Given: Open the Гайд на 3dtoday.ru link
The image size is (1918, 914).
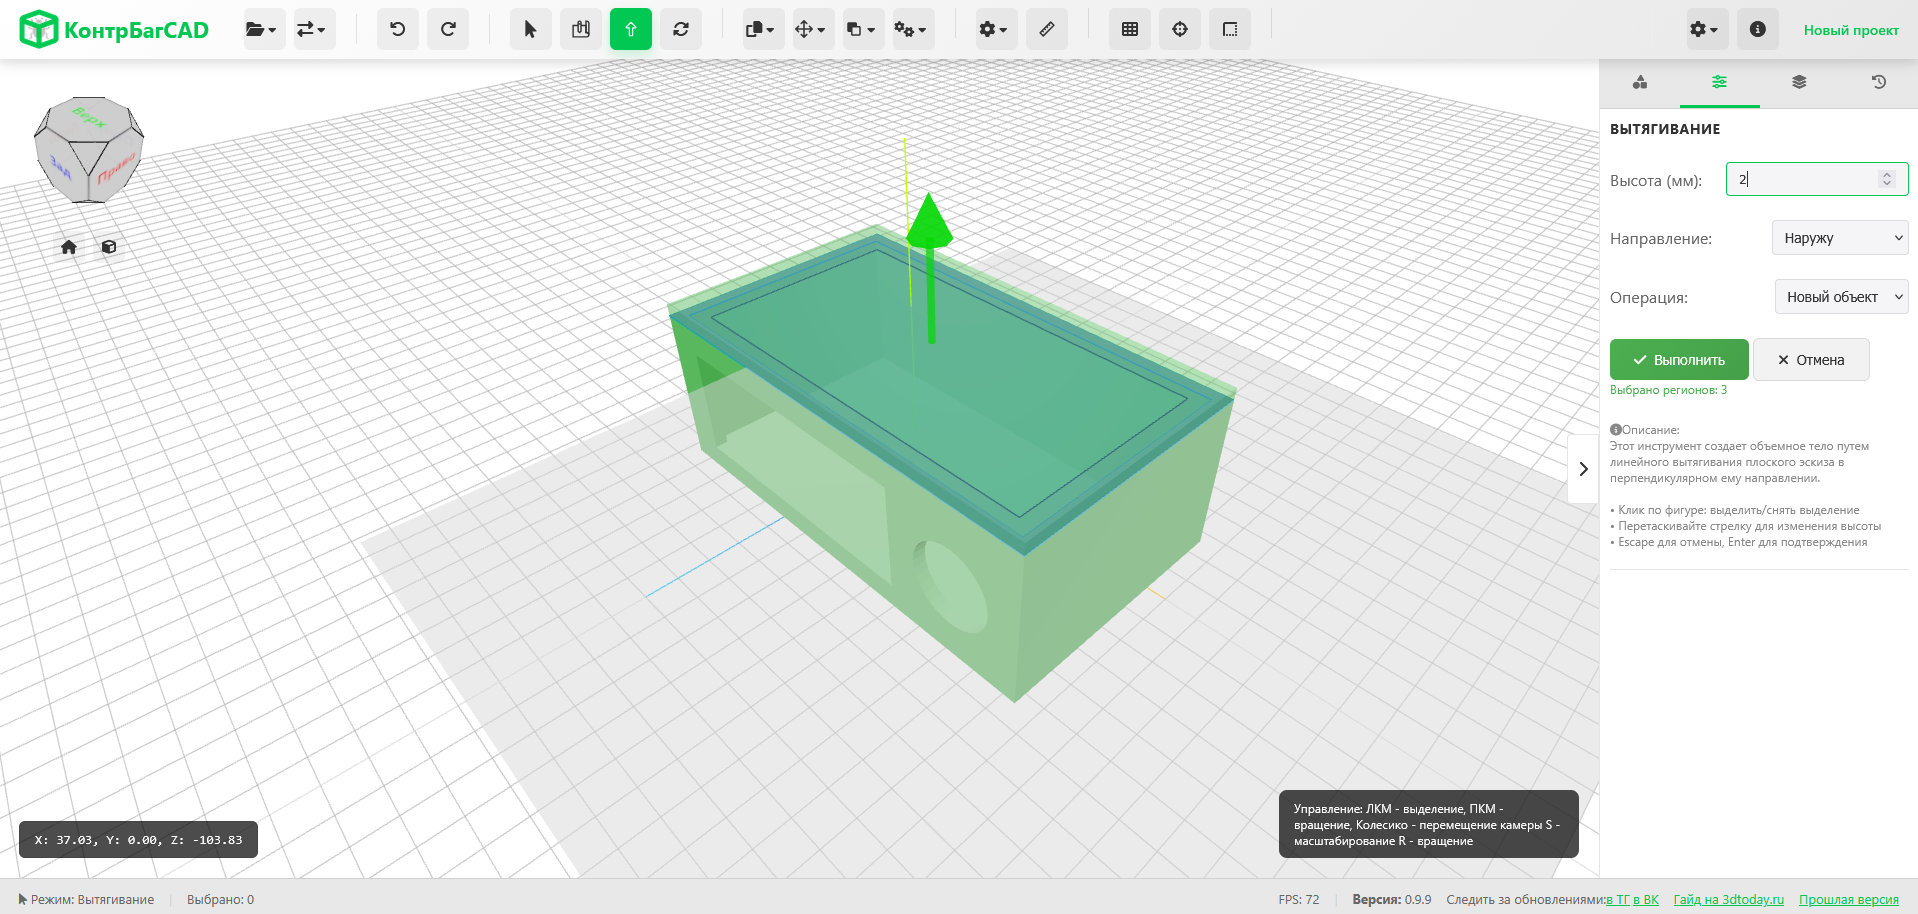Looking at the screenshot, I should pyautogui.click(x=1728, y=899).
